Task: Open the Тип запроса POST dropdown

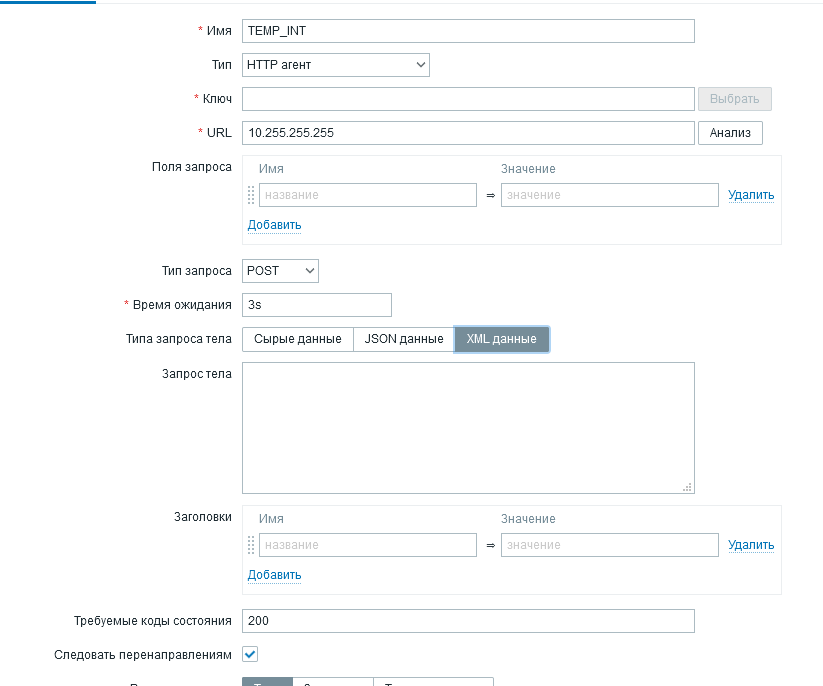Action: (x=280, y=270)
